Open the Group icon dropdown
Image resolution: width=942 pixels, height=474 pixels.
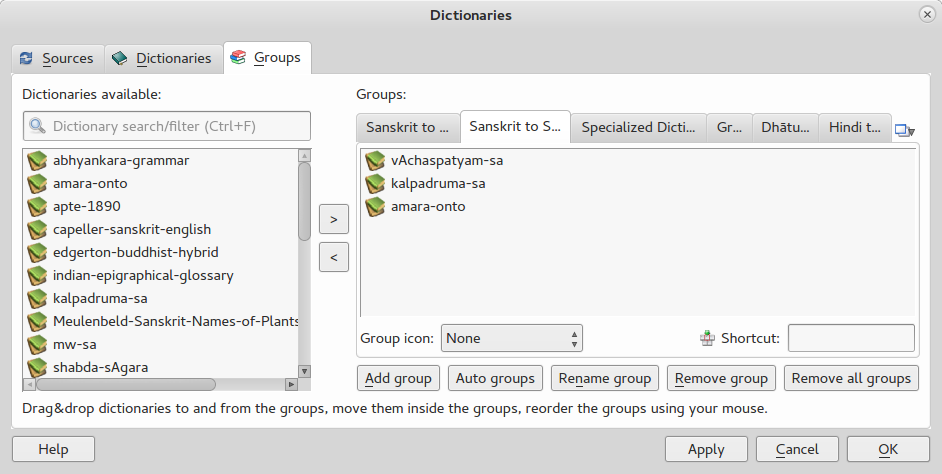tap(511, 338)
